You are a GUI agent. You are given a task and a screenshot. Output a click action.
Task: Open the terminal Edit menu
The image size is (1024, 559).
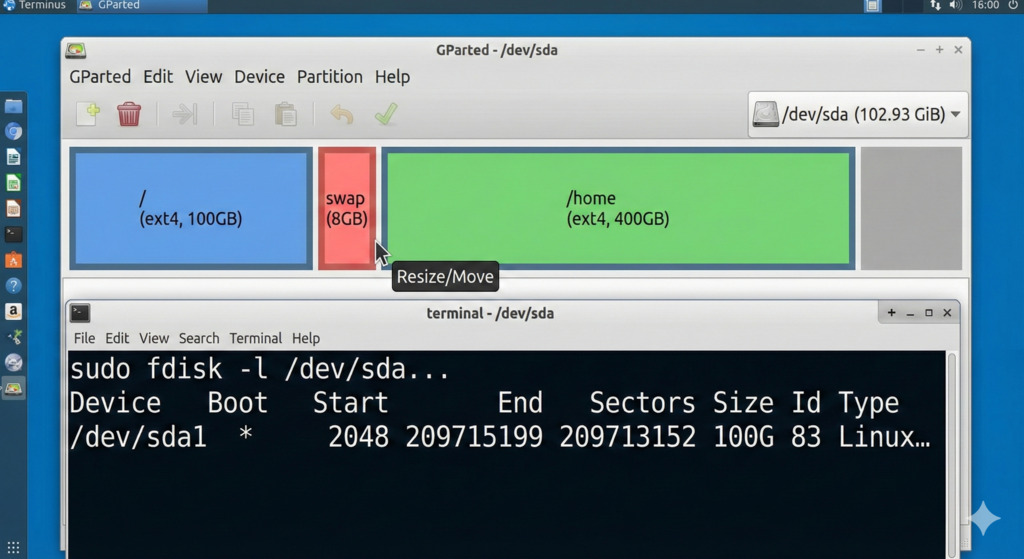117,338
